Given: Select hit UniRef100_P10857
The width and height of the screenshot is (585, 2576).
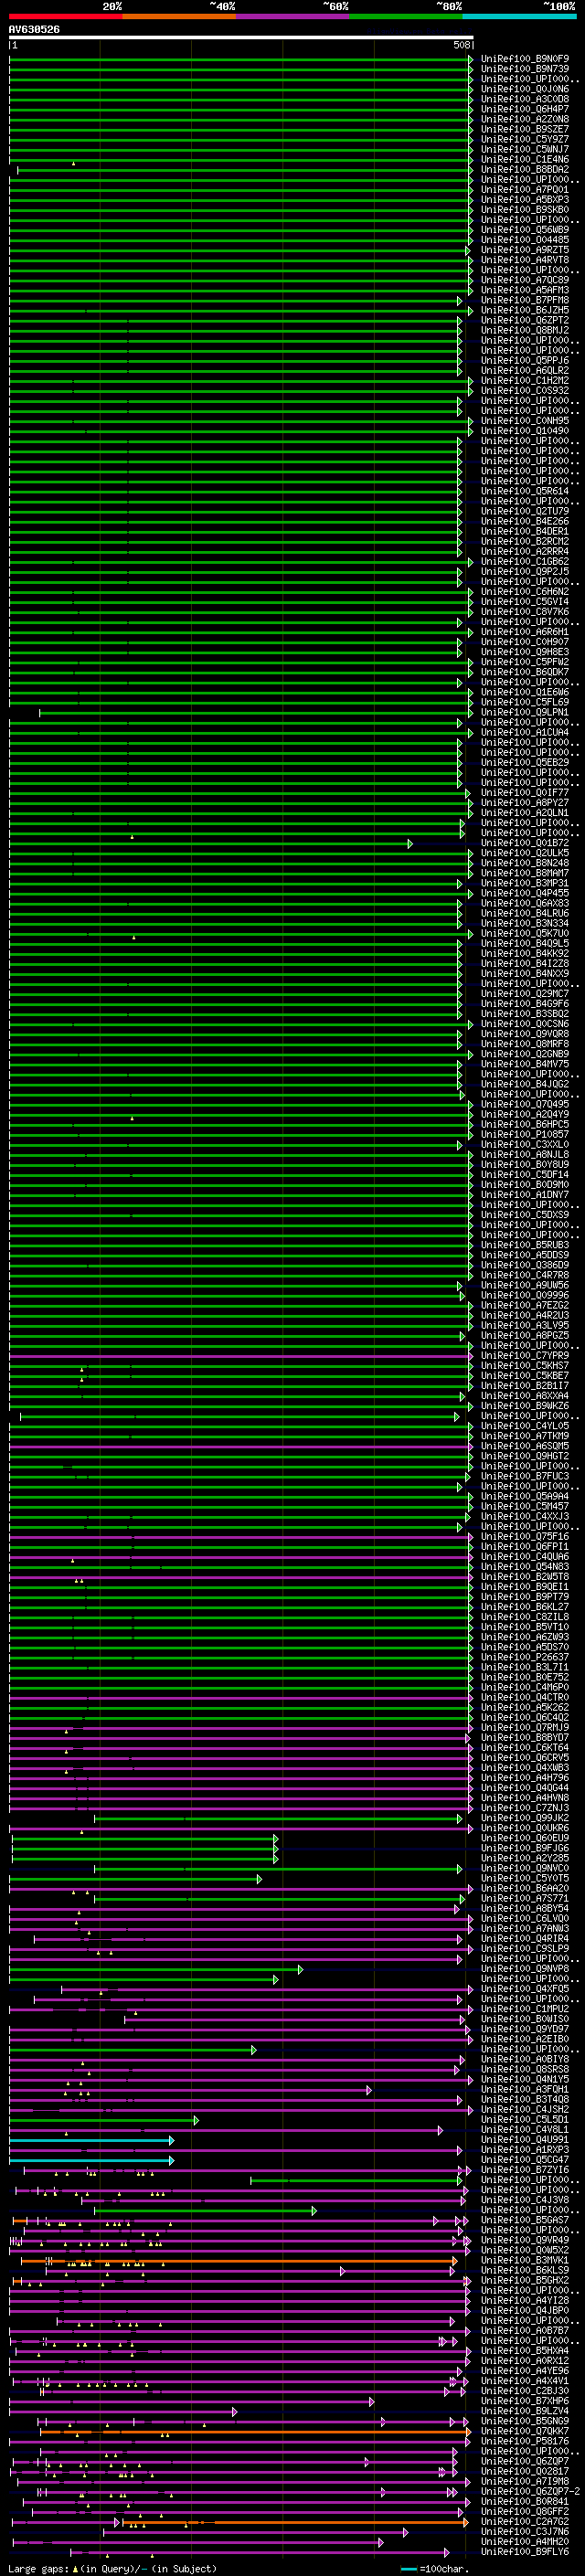Looking at the screenshot, I should 524,1134.
